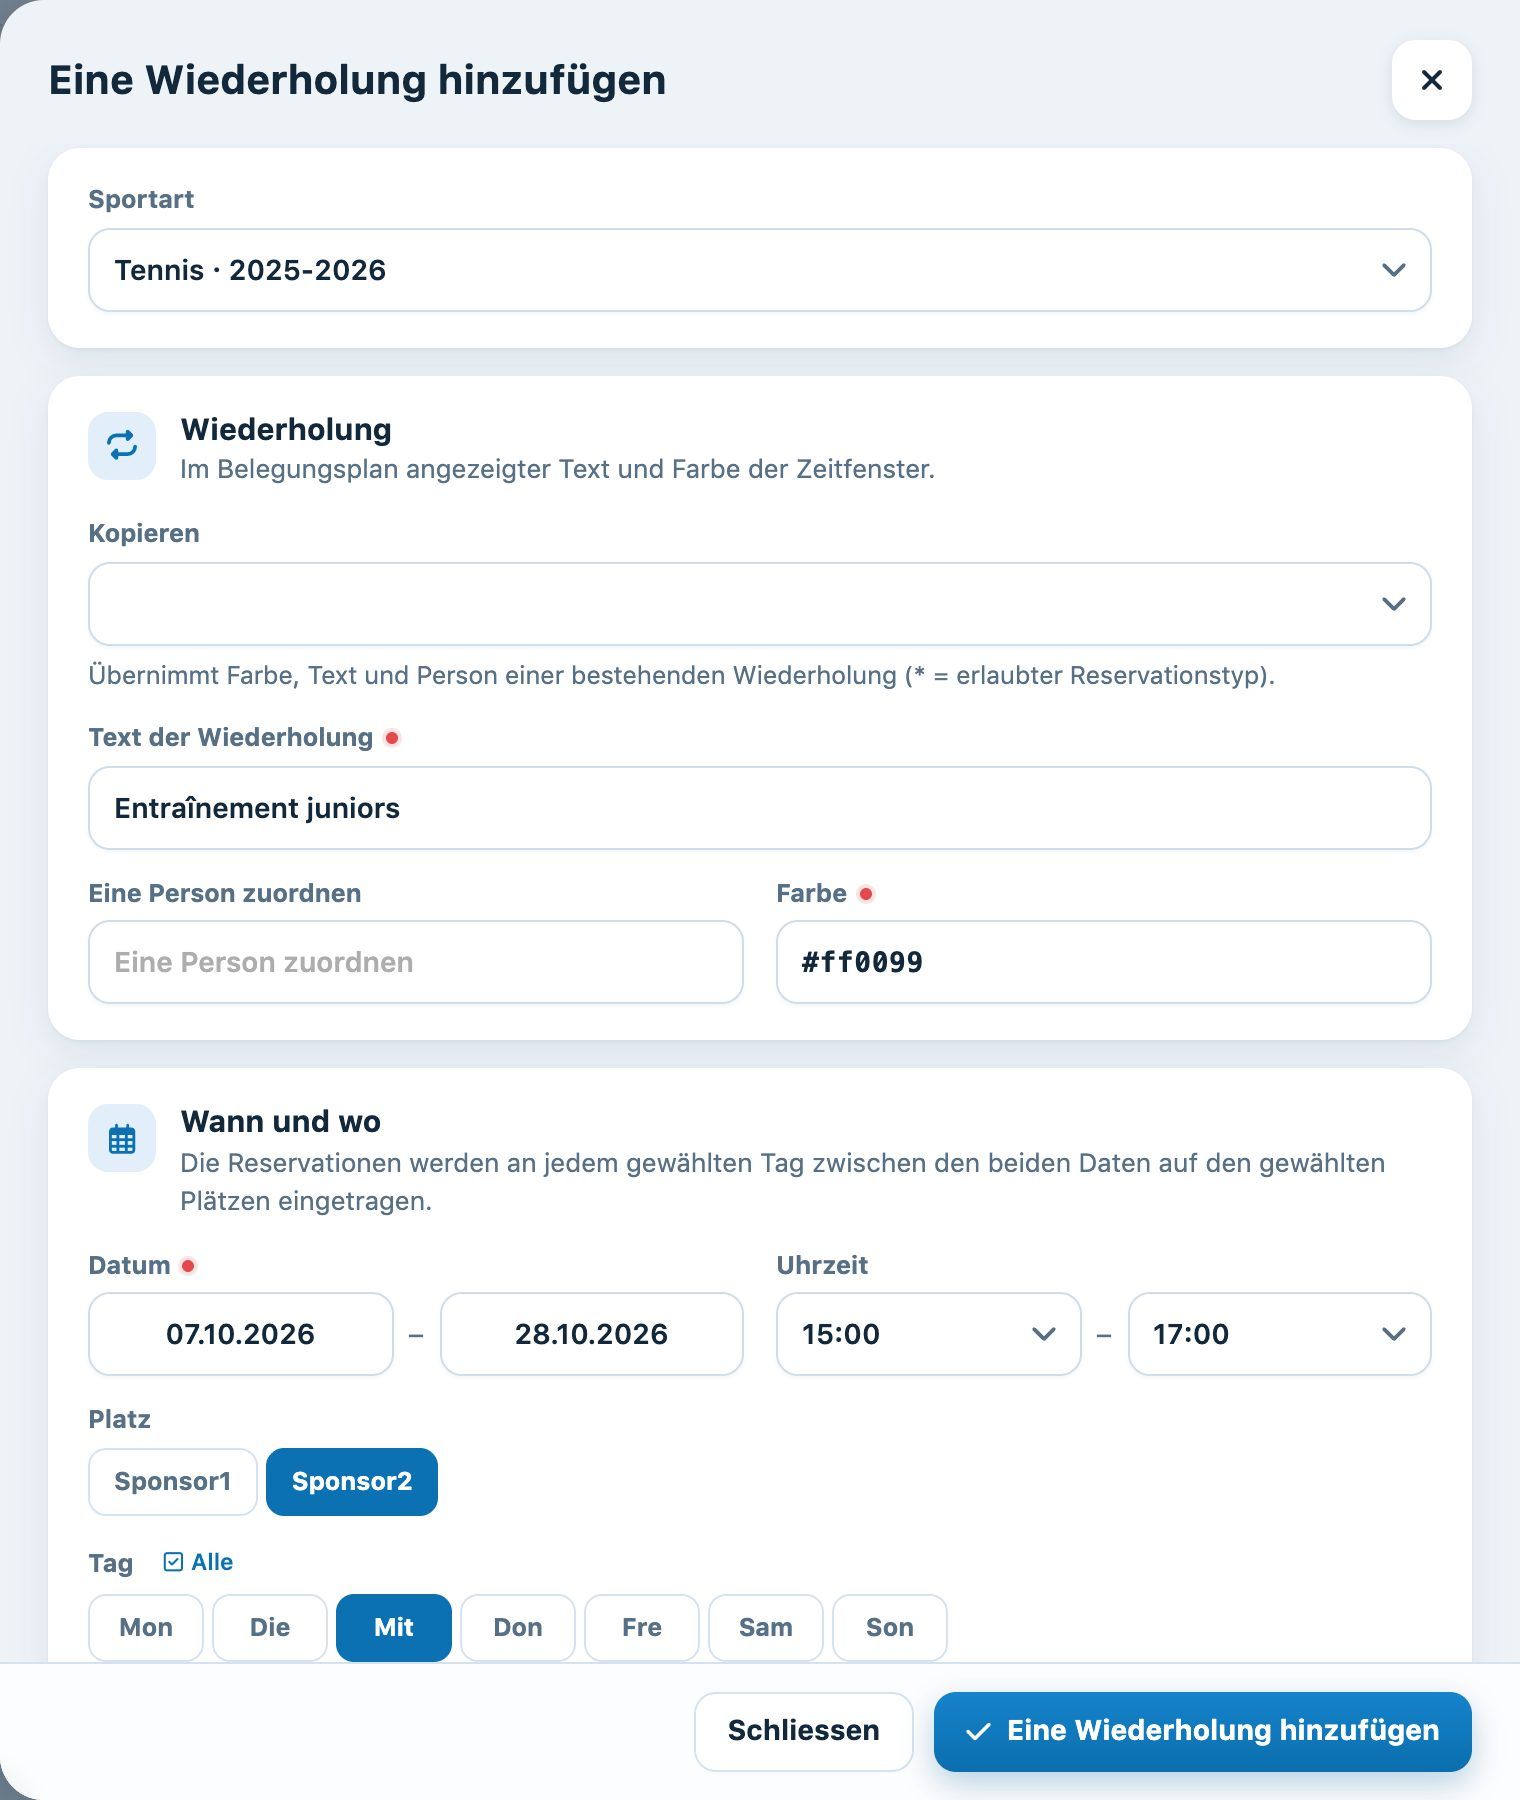Viewport: 1520px width, 1800px height.
Task: Confirm with Eine Wiederholung hinzufügen button
Action: tap(1203, 1731)
